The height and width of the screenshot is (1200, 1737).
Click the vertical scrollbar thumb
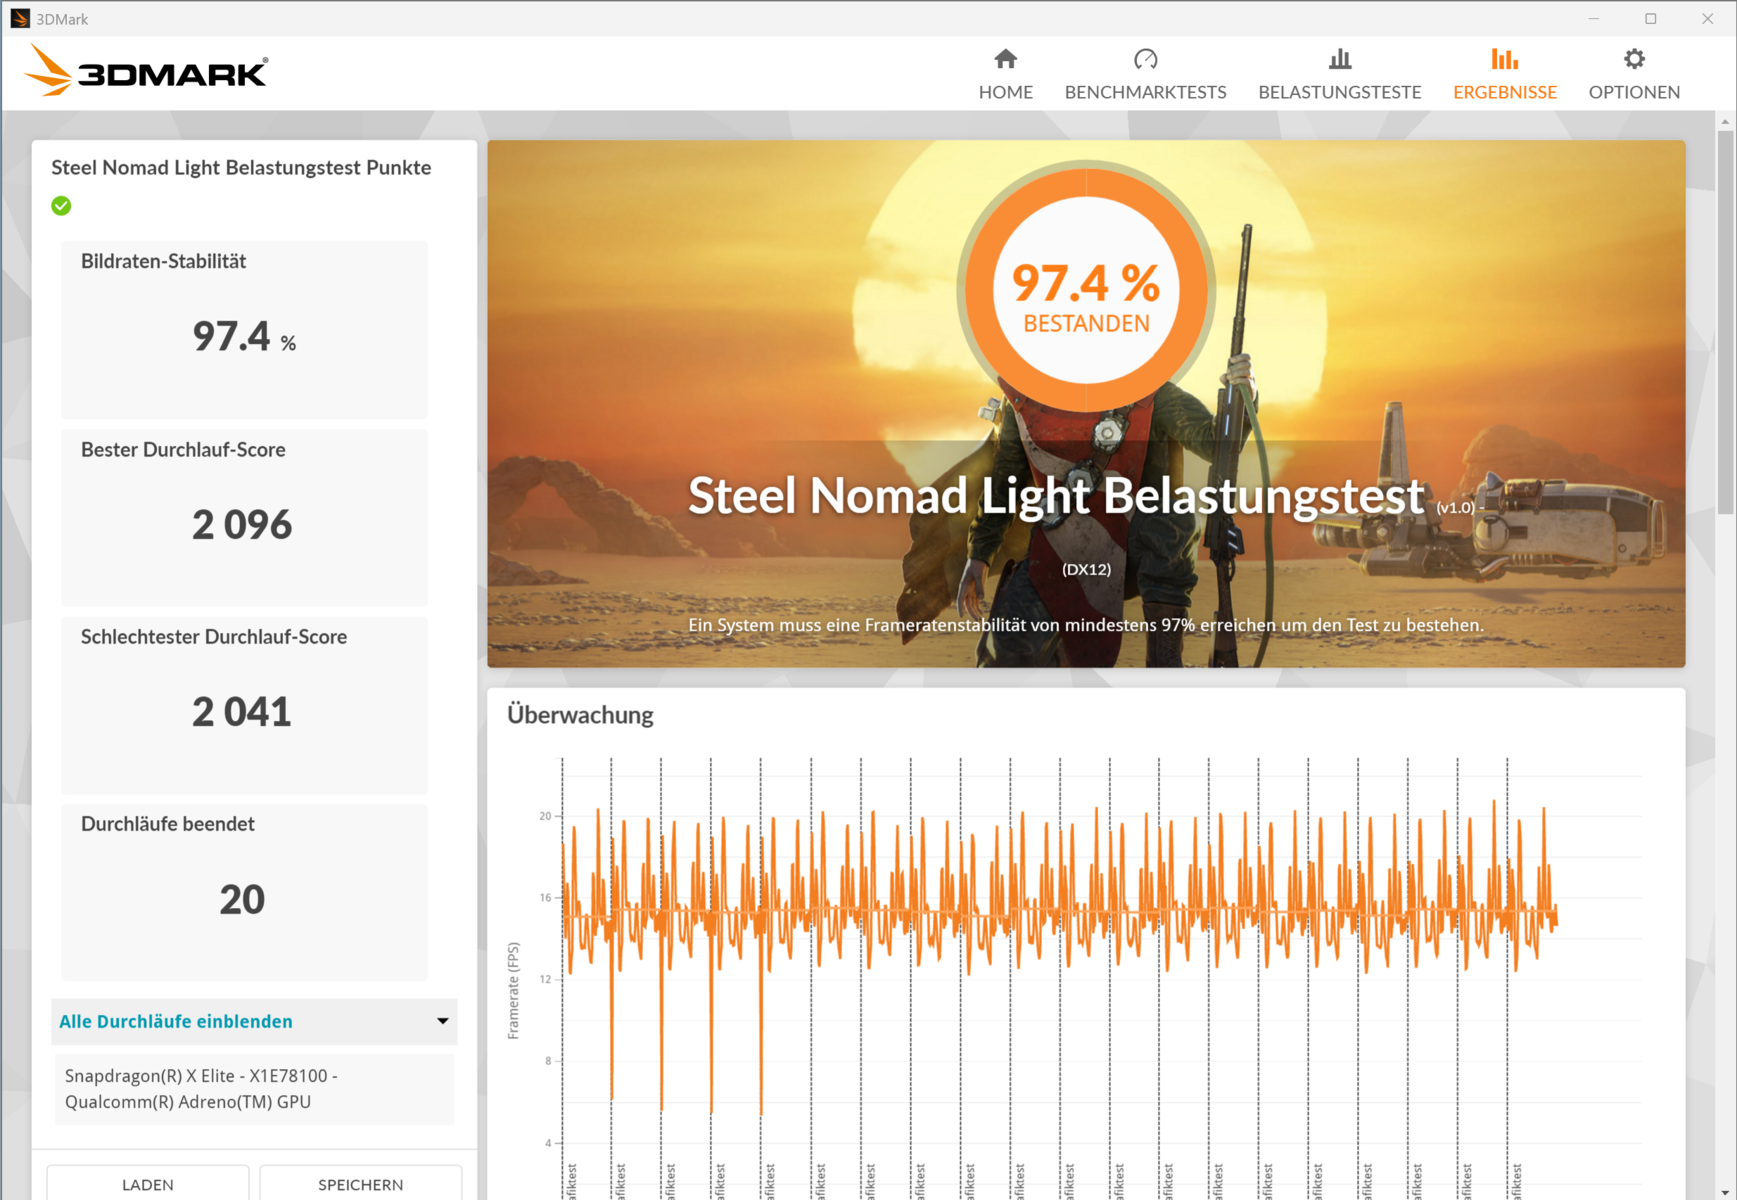point(1725,320)
